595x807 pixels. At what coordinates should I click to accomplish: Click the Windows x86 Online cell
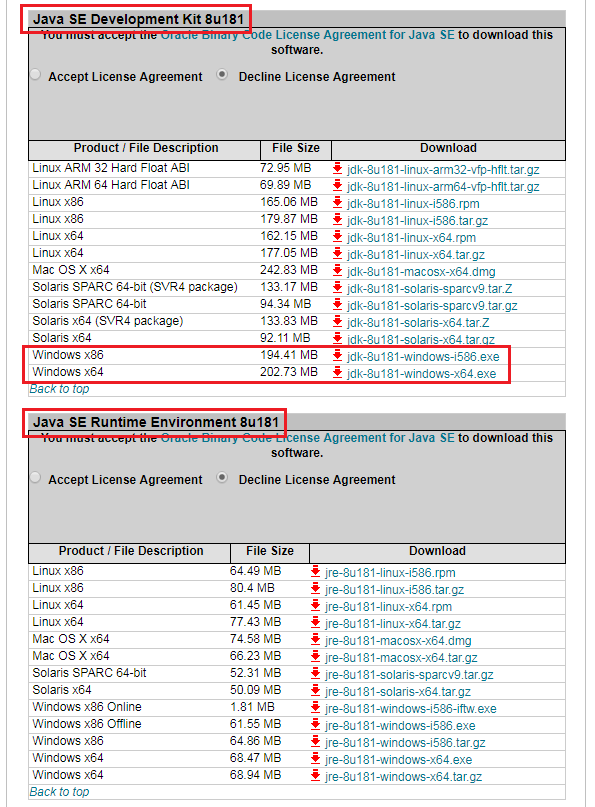pyautogui.click(x=86, y=707)
